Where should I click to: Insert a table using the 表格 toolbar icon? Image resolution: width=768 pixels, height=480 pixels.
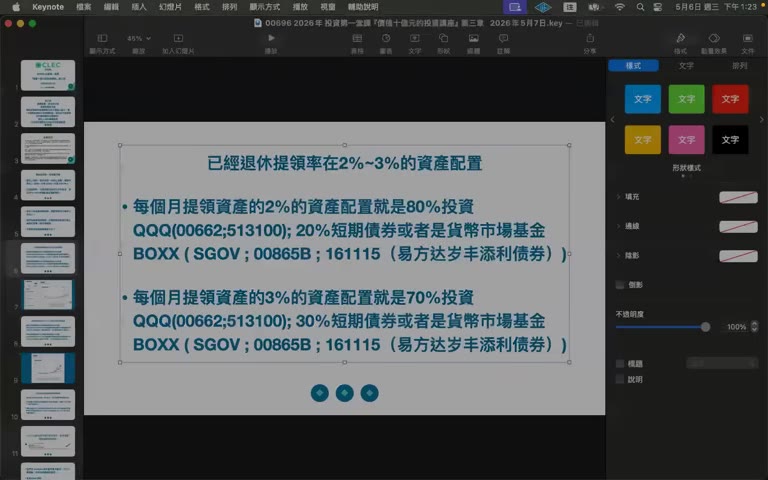pyautogui.click(x=357, y=43)
